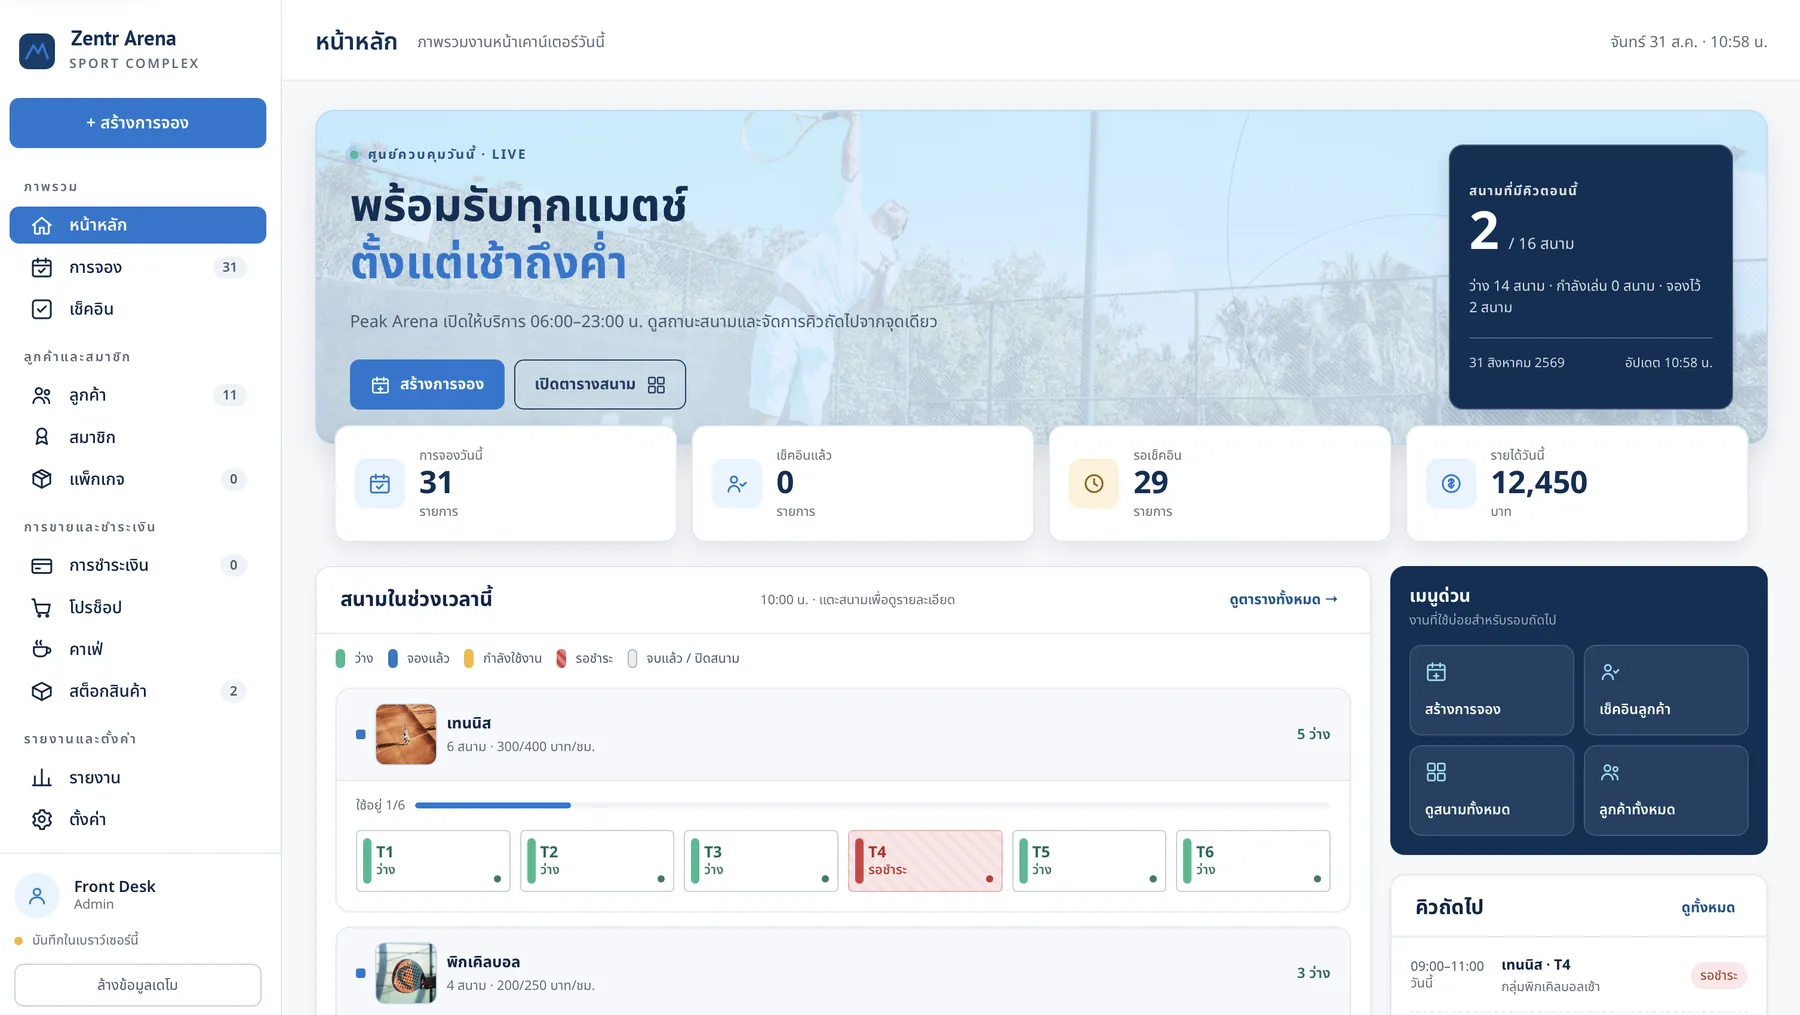Click the cart icon beside โปรช็อป
The height and width of the screenshot is (1015, 1800).
tap(42, 607)
